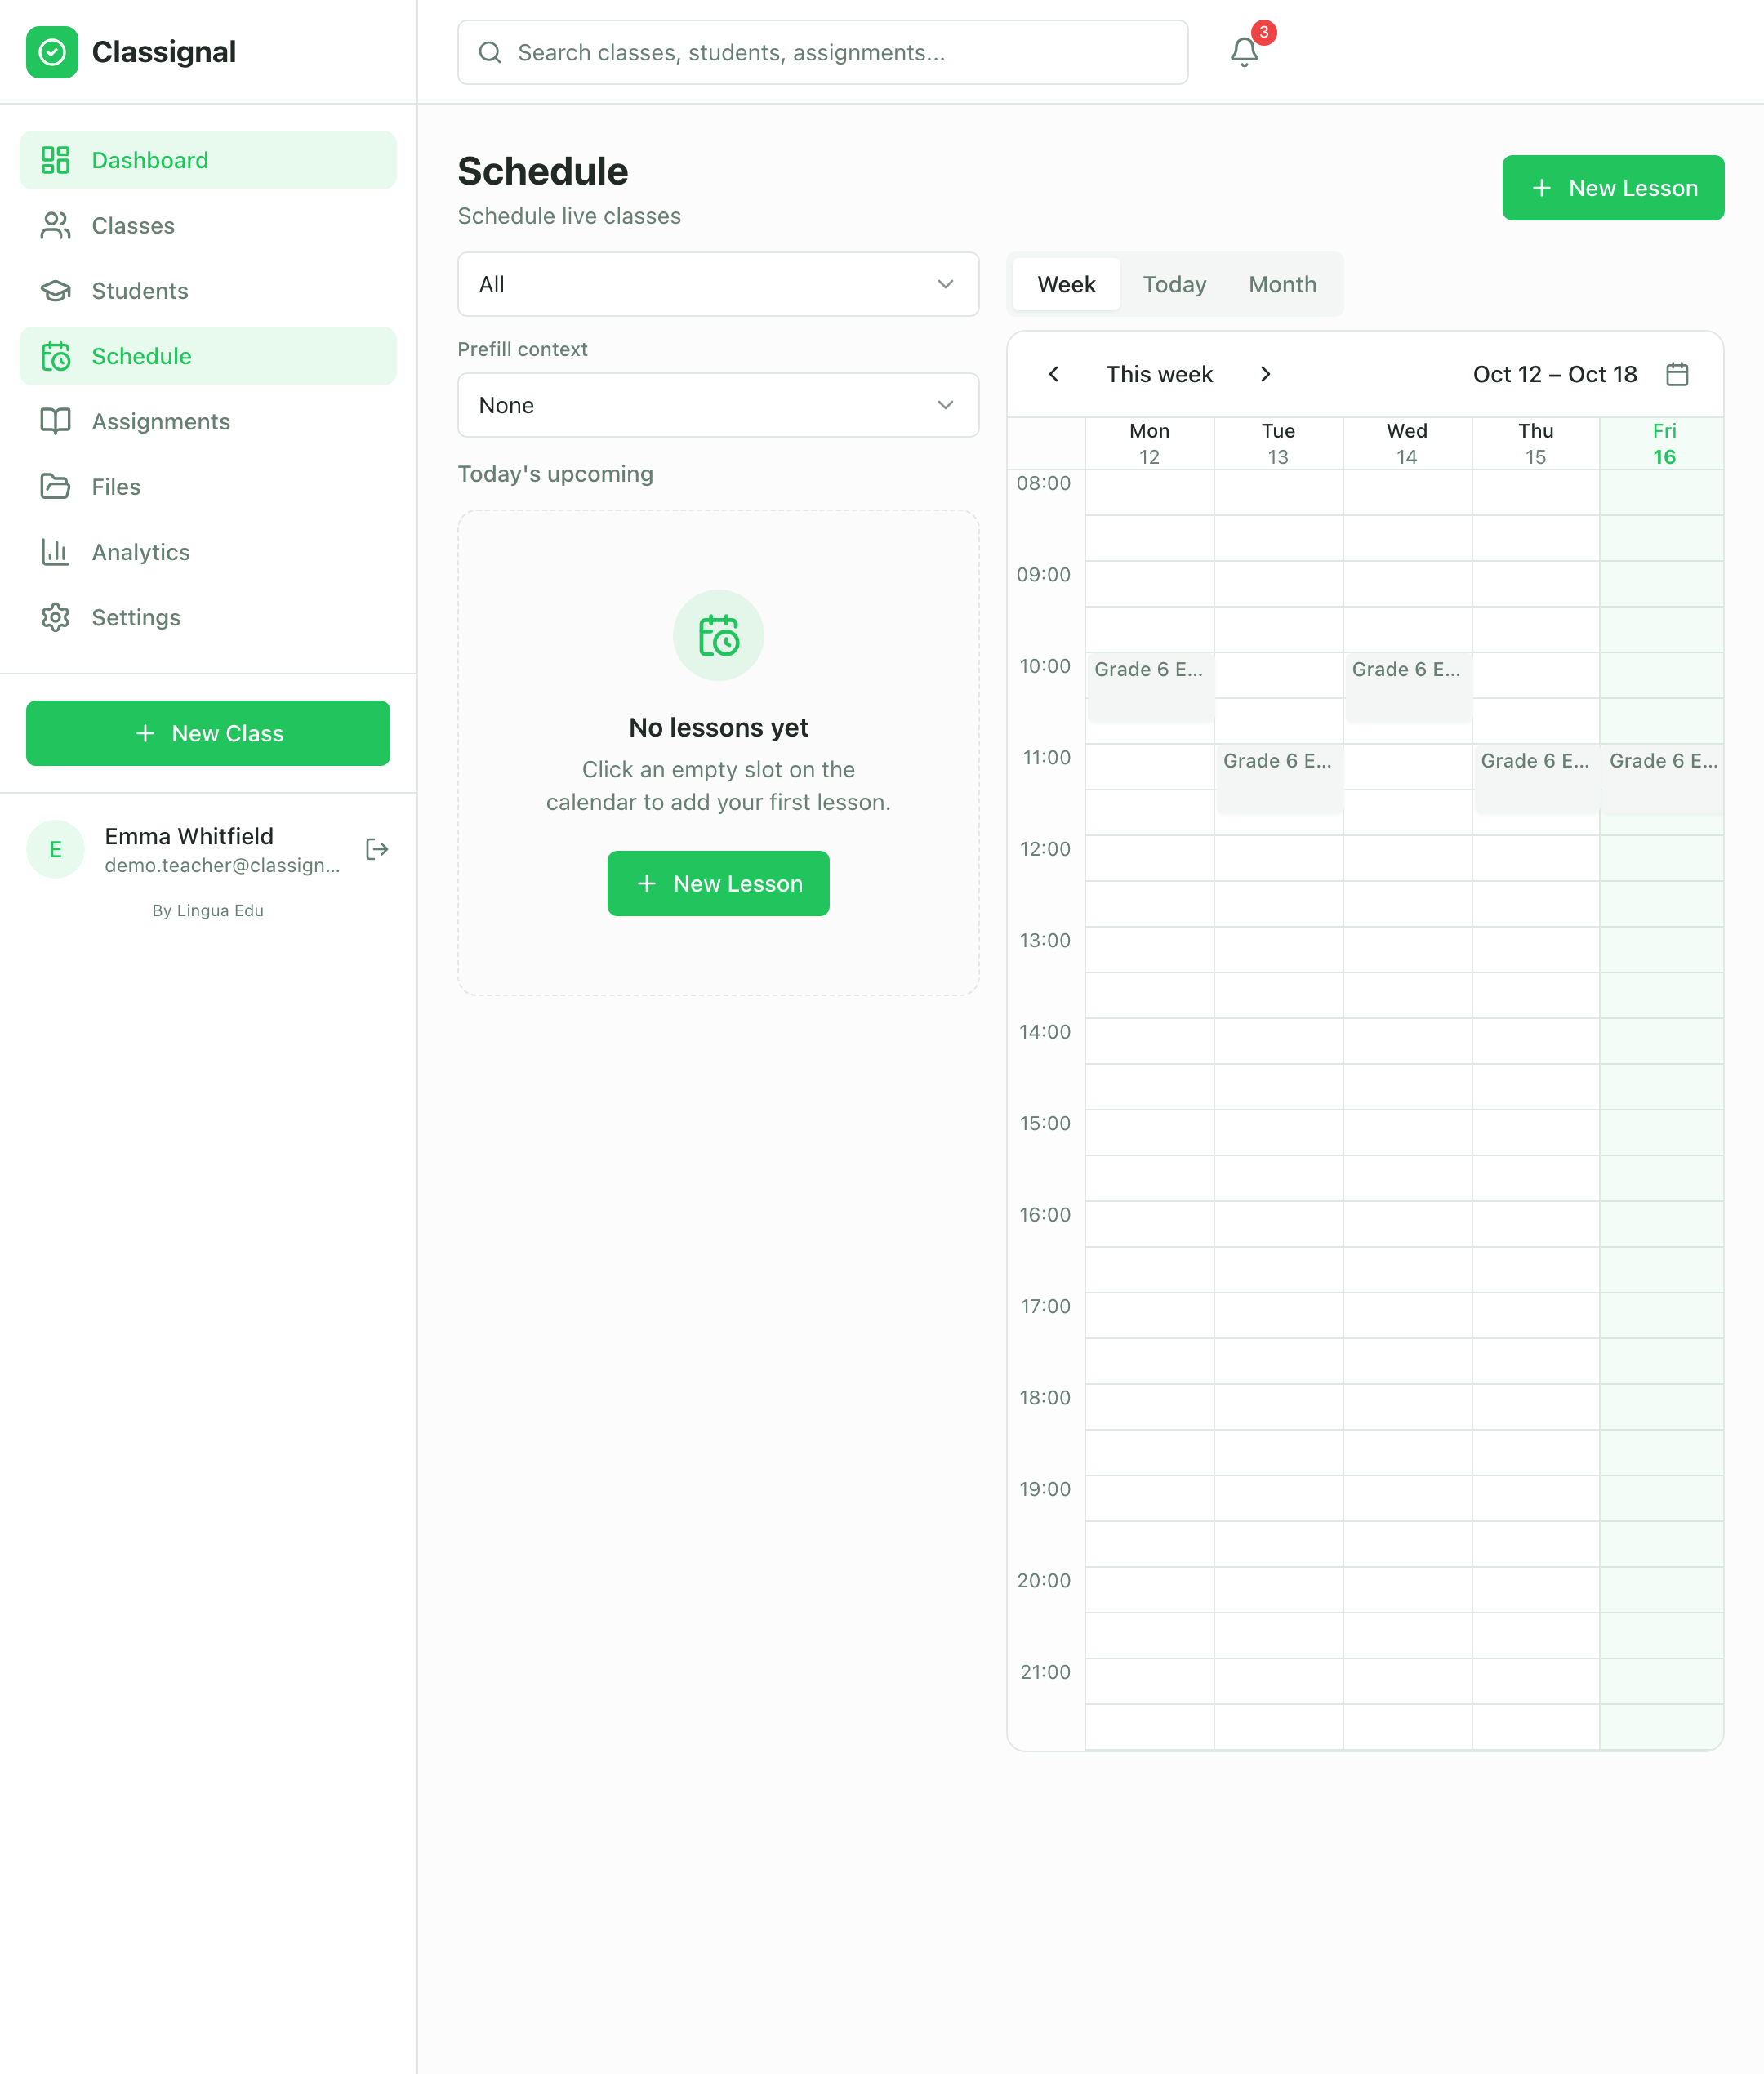This screenshot has width=1764, height=2074.
Task: Click the Oct 12 – Oct 18 date range
Action: [x=1555, y=374]
